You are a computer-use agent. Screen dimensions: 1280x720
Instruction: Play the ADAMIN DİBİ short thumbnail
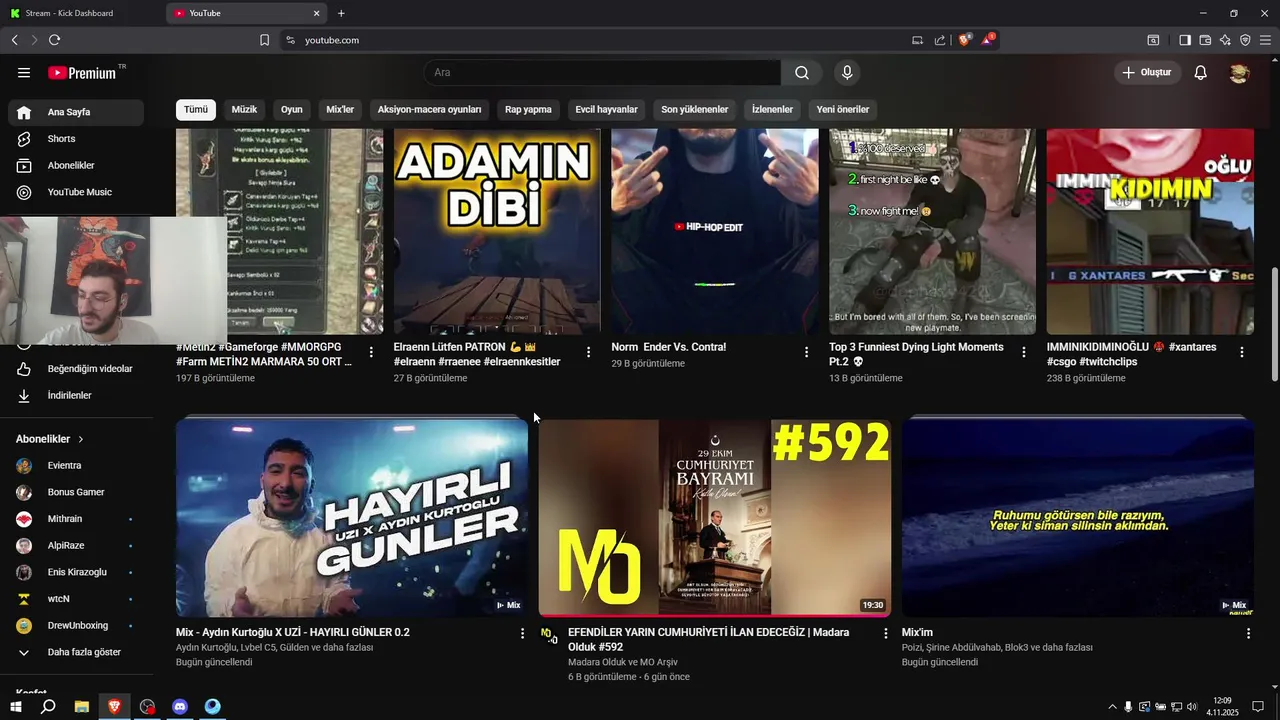(x=497, y=231)
